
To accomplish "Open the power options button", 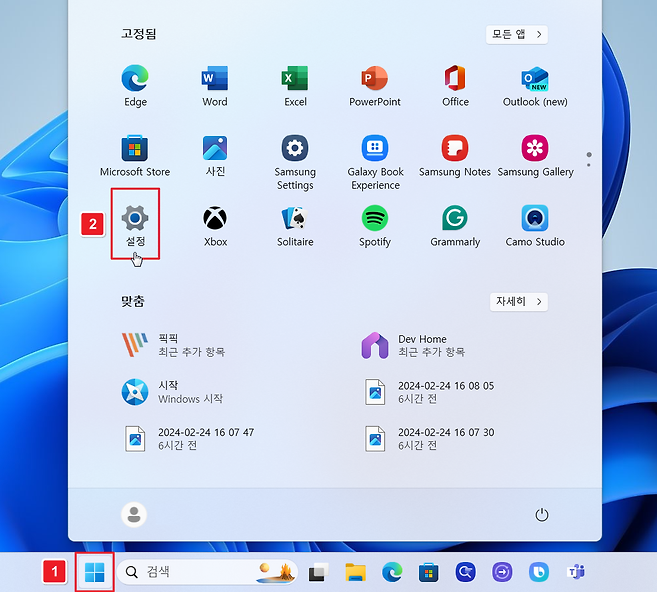I will (542, 514).
